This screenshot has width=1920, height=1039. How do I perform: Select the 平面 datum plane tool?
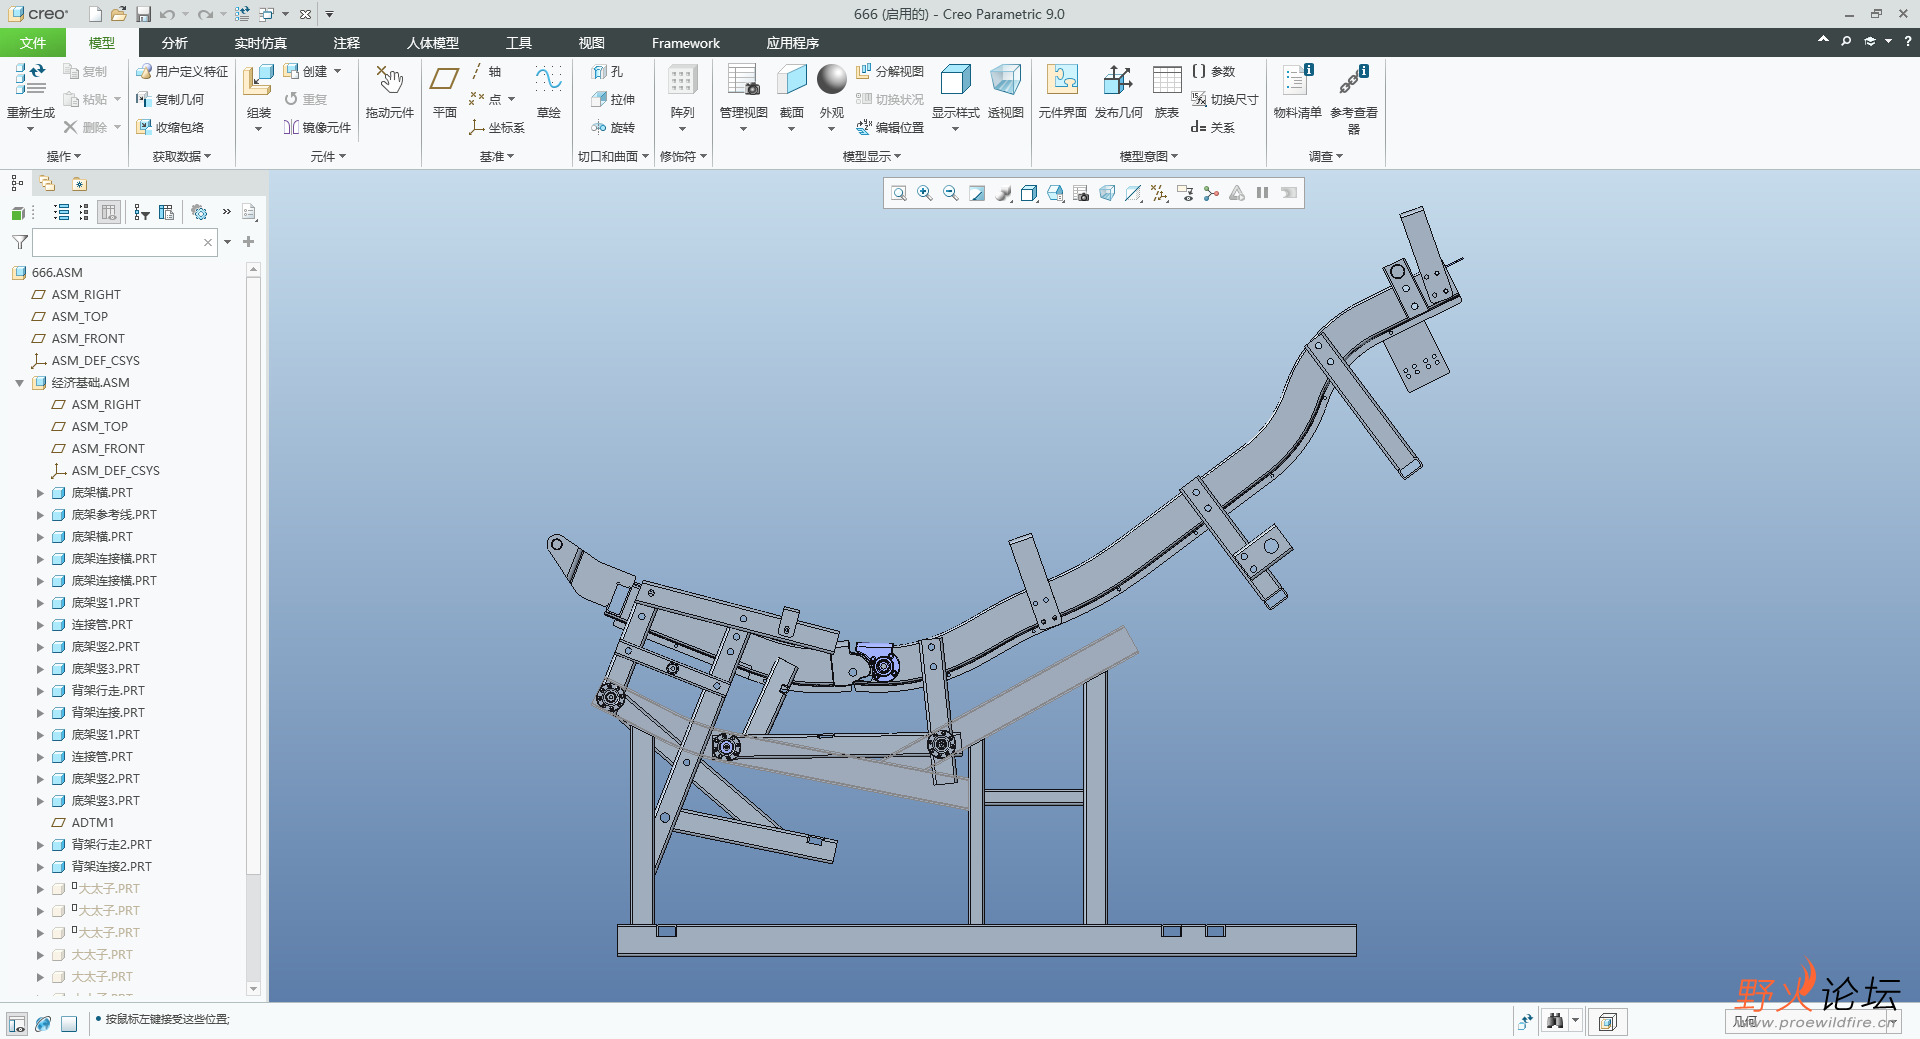coord(445,90)
